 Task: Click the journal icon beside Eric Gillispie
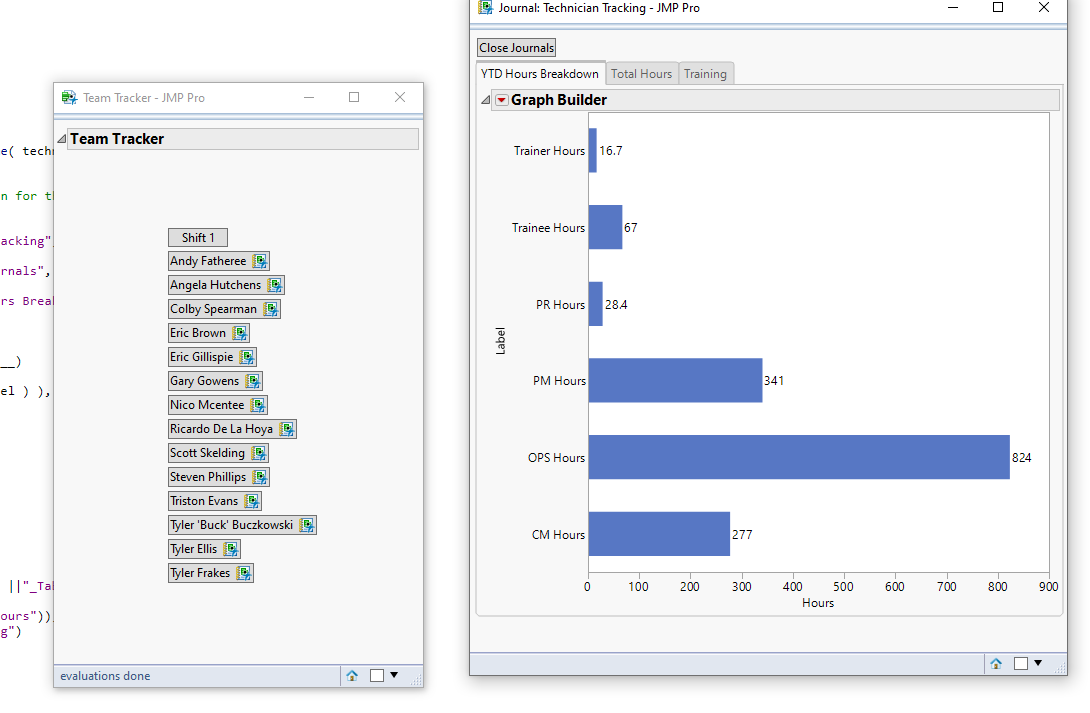pyautogui.click(x=247, y=357)
